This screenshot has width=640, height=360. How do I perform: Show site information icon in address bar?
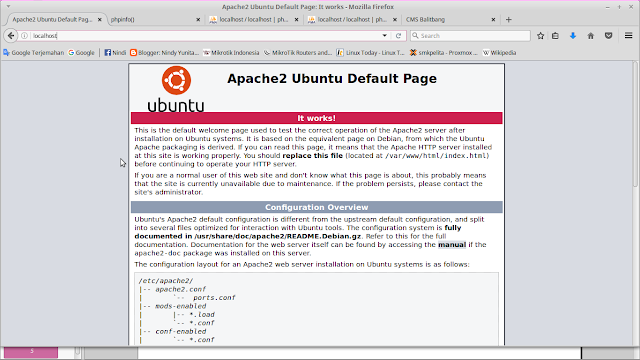pyautogui.click(x=24, y=36)
